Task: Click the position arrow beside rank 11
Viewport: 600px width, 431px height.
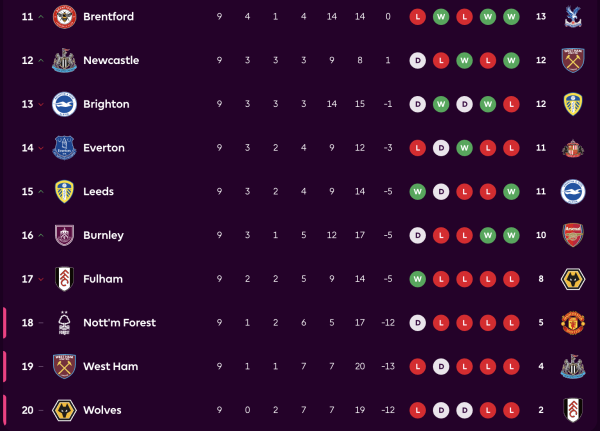Action: (41, 17)
